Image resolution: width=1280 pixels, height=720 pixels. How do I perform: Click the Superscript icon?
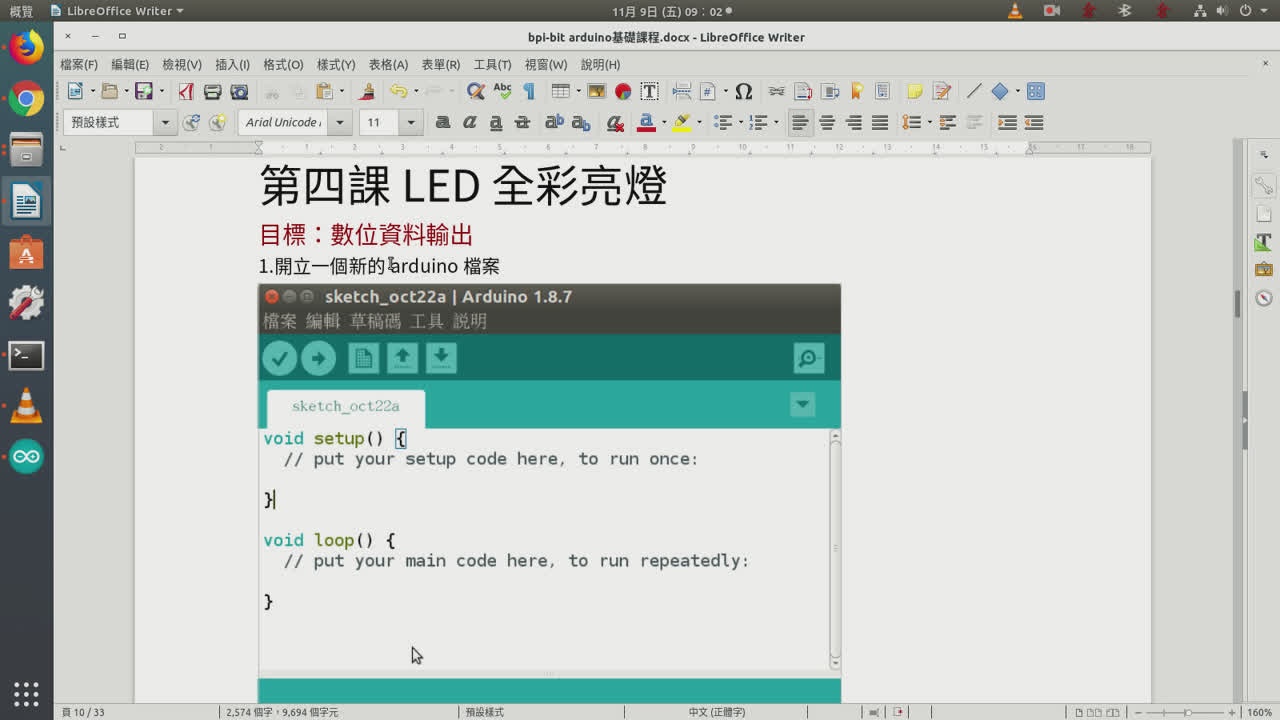click(553, 123)
